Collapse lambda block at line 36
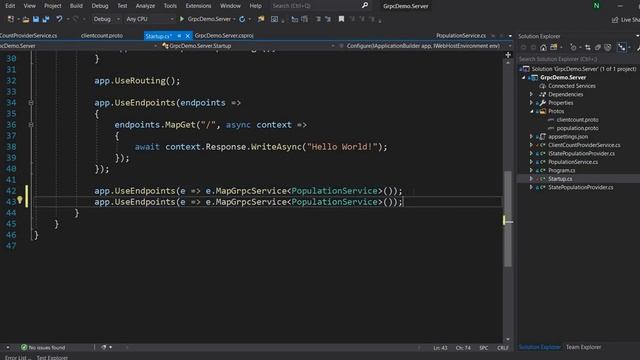 point(31,125)
